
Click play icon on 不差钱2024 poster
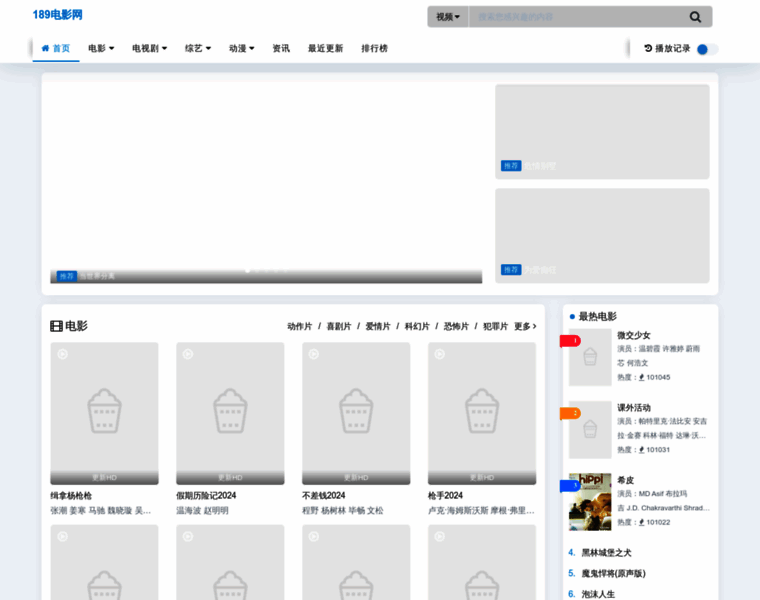pos(314,354)
